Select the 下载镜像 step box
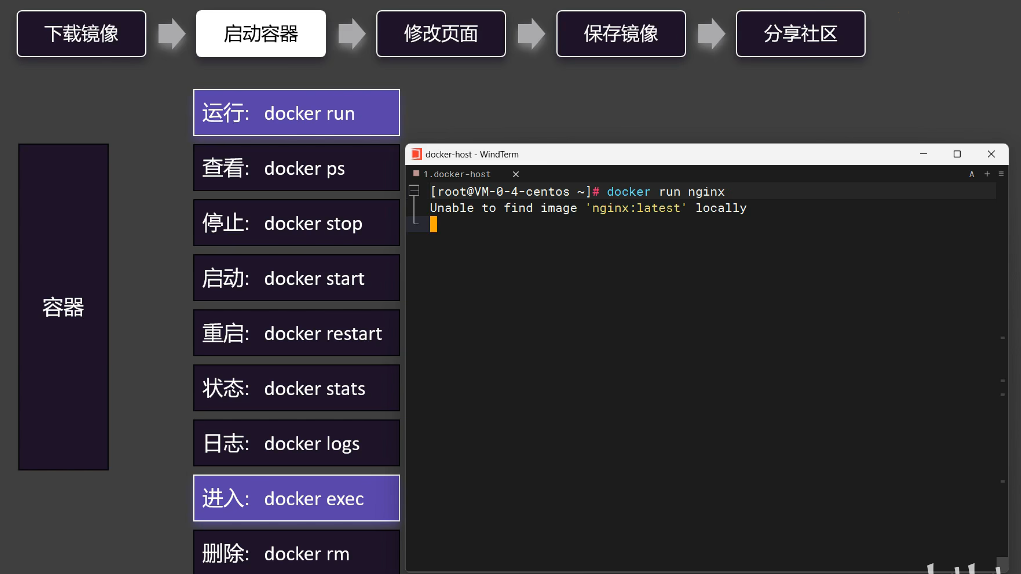Screen dimensions: 1021x574 tap(81, 33)
